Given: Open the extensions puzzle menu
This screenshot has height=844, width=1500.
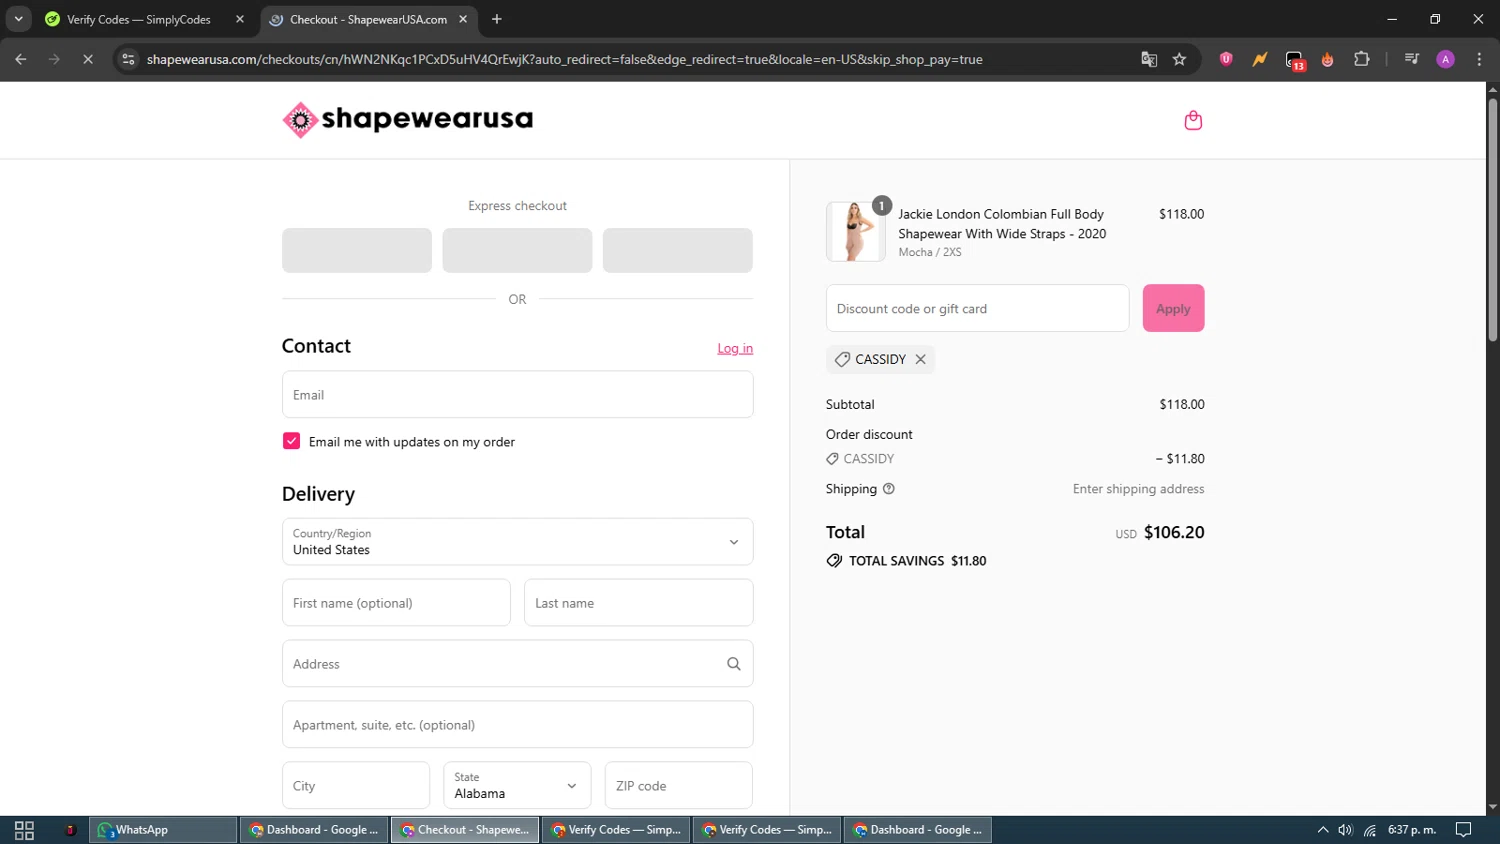Looking at the screenshot, I should tap(1362, 59).
